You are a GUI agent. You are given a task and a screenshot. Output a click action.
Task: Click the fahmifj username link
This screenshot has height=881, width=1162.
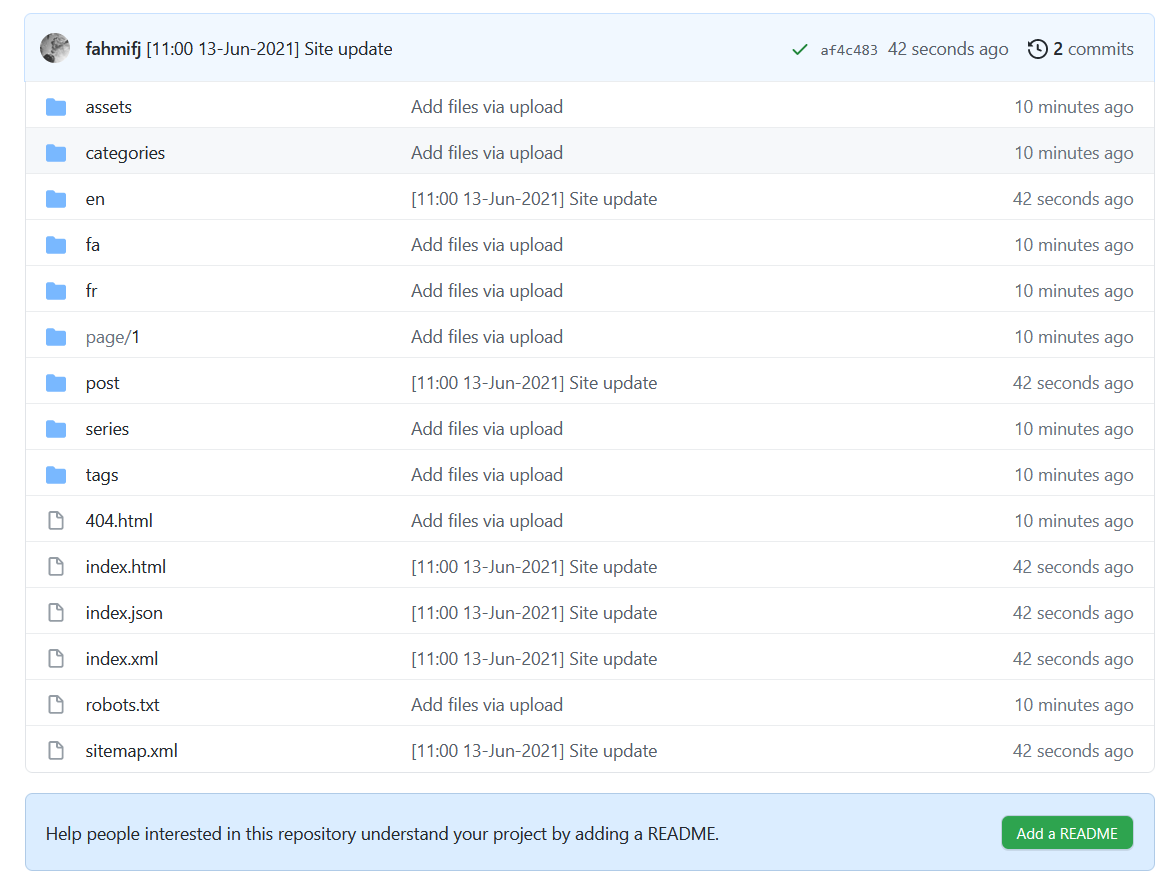(x=113, y=49)
